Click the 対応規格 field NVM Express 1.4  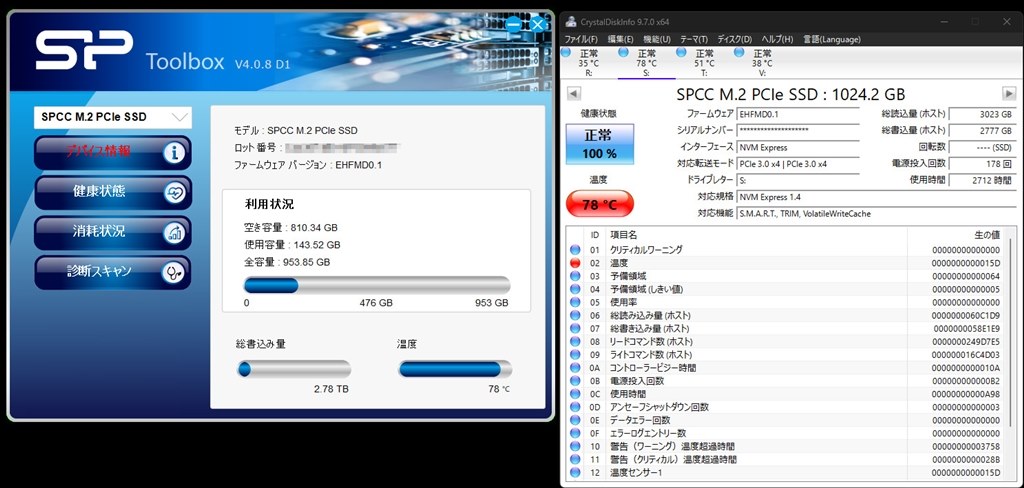tap(876, 197)
